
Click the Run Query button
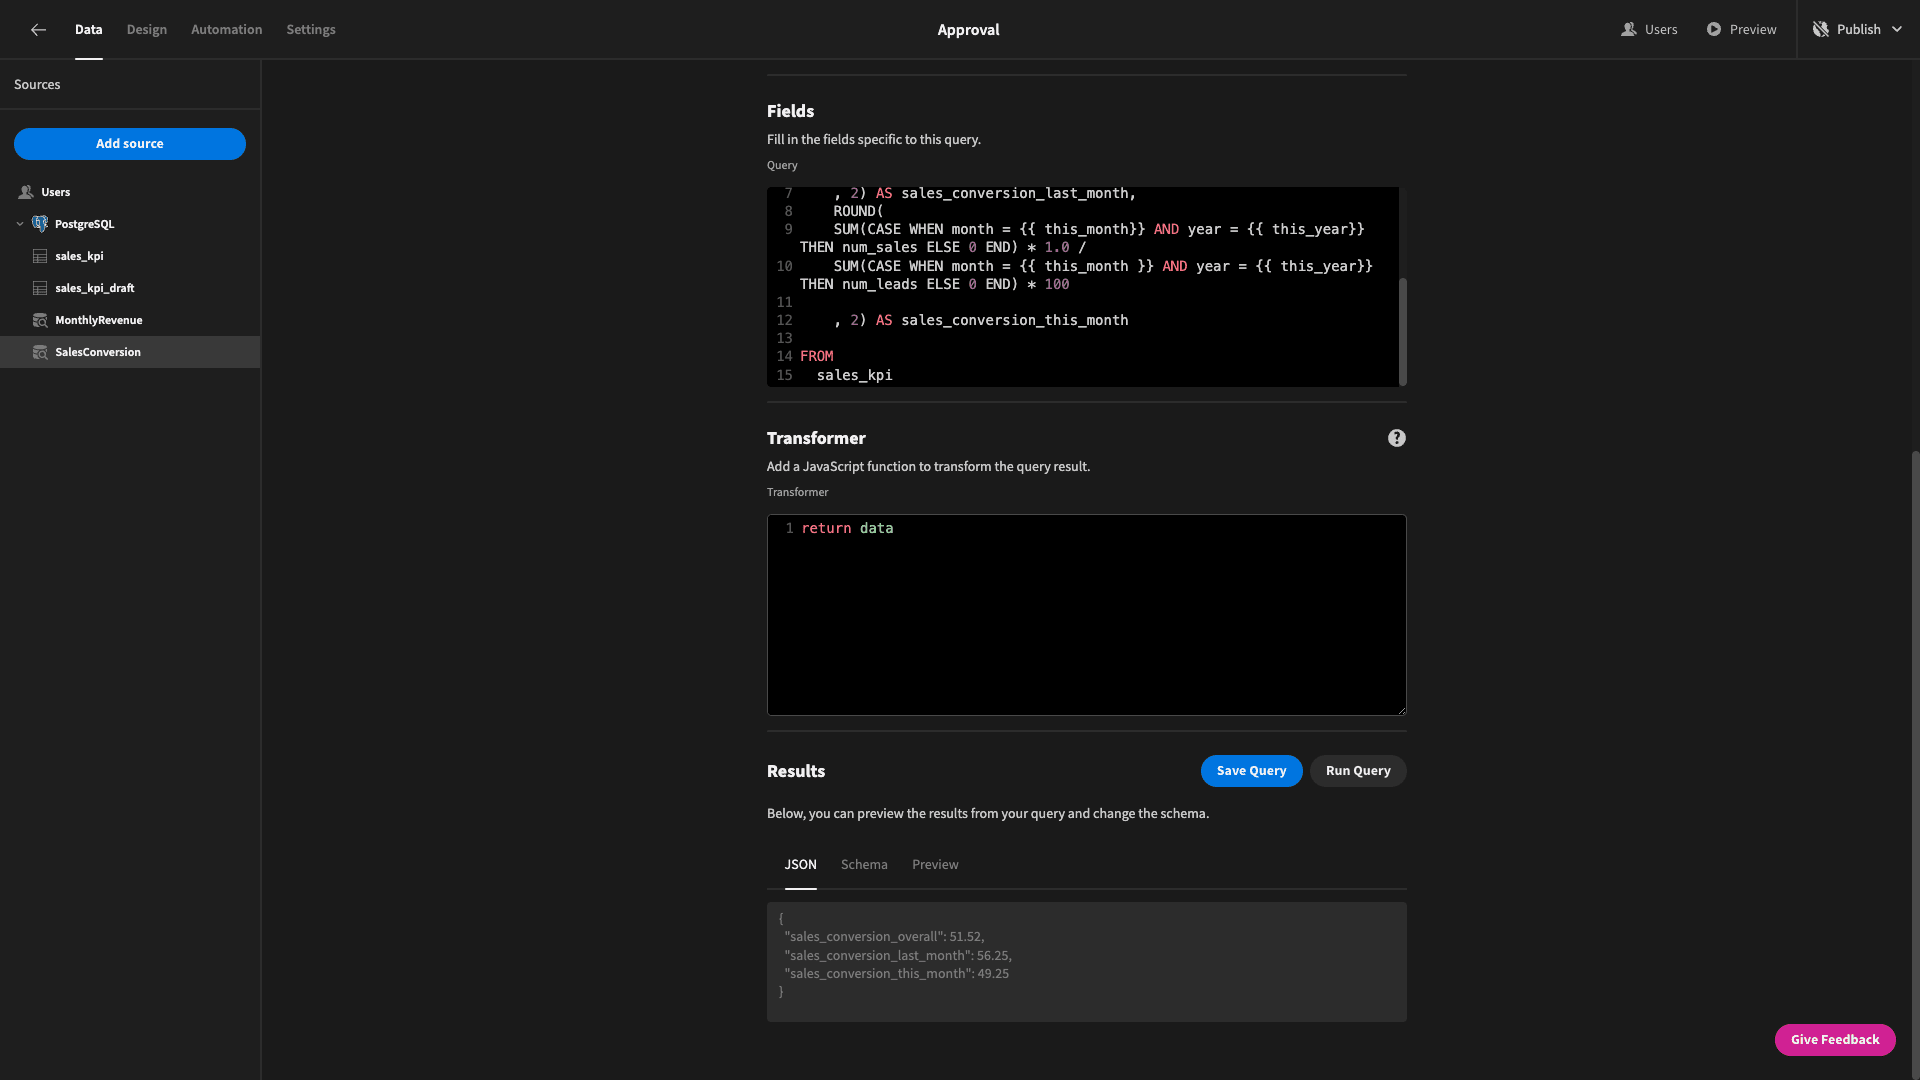point(1358,771)
